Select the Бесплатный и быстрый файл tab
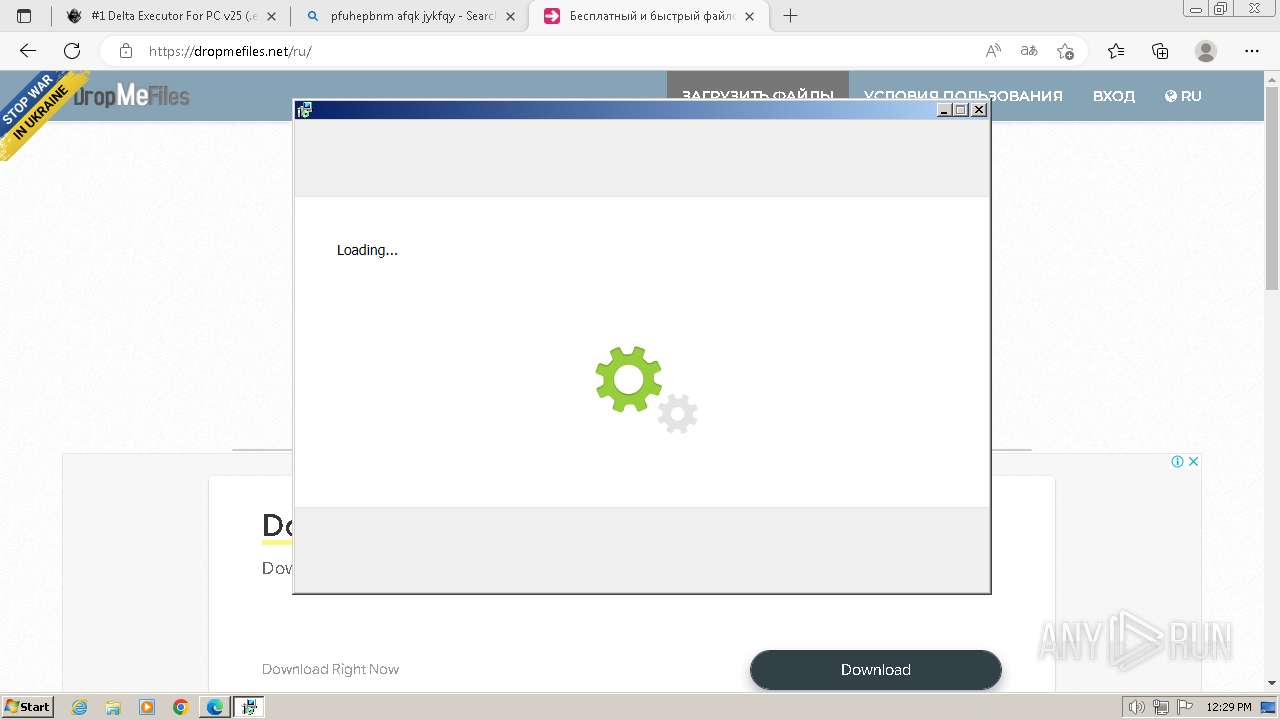This screenshot has width=1280, height=720. click(650, 16)
